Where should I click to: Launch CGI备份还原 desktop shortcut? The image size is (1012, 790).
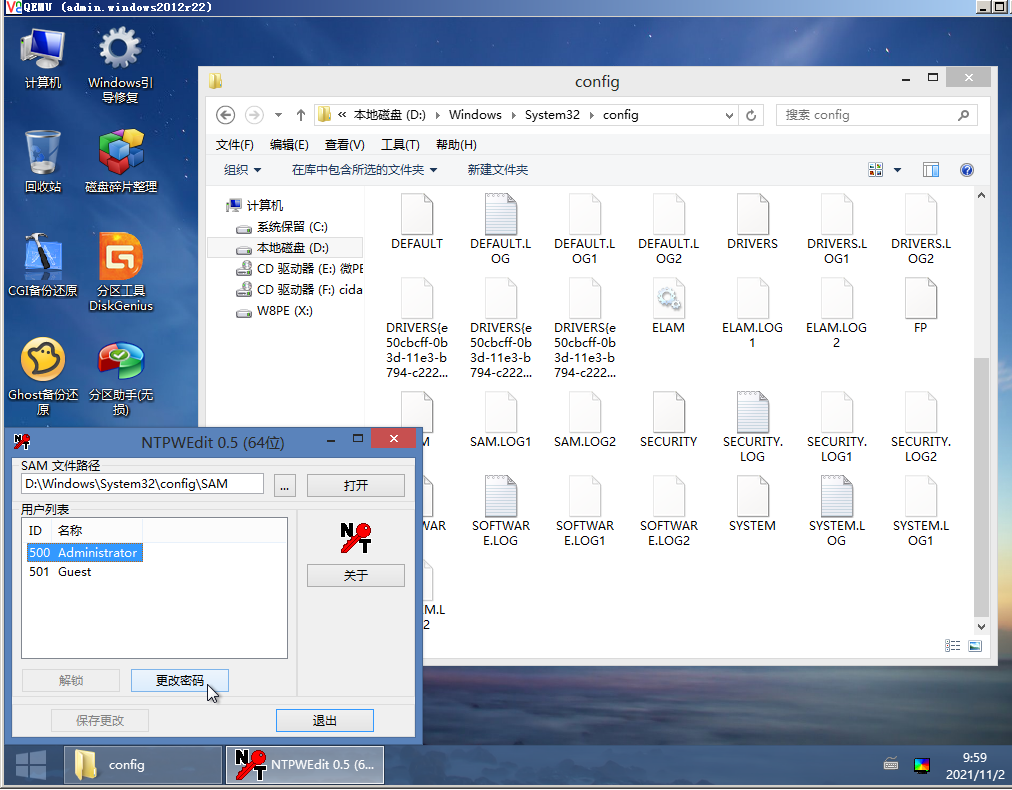[43, 265]
